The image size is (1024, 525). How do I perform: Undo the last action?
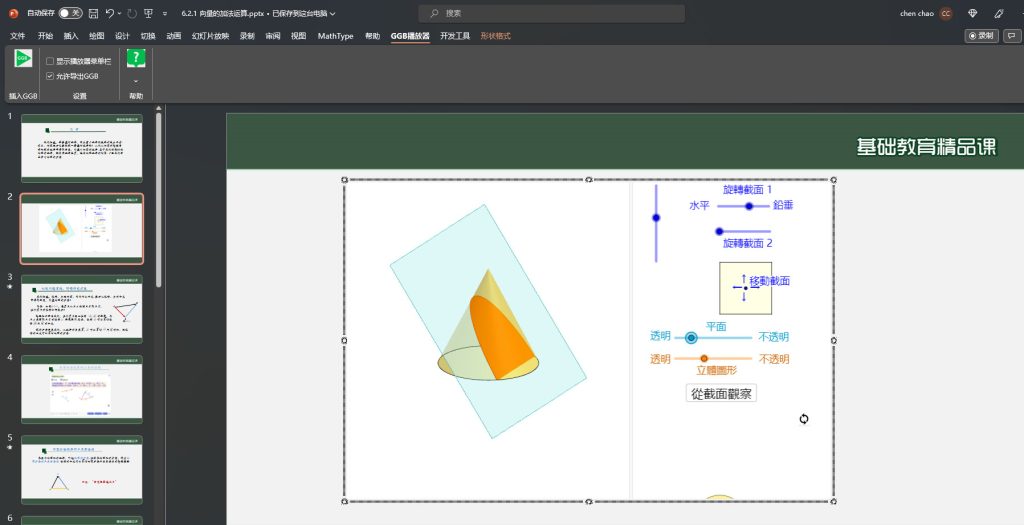point(110,13)
